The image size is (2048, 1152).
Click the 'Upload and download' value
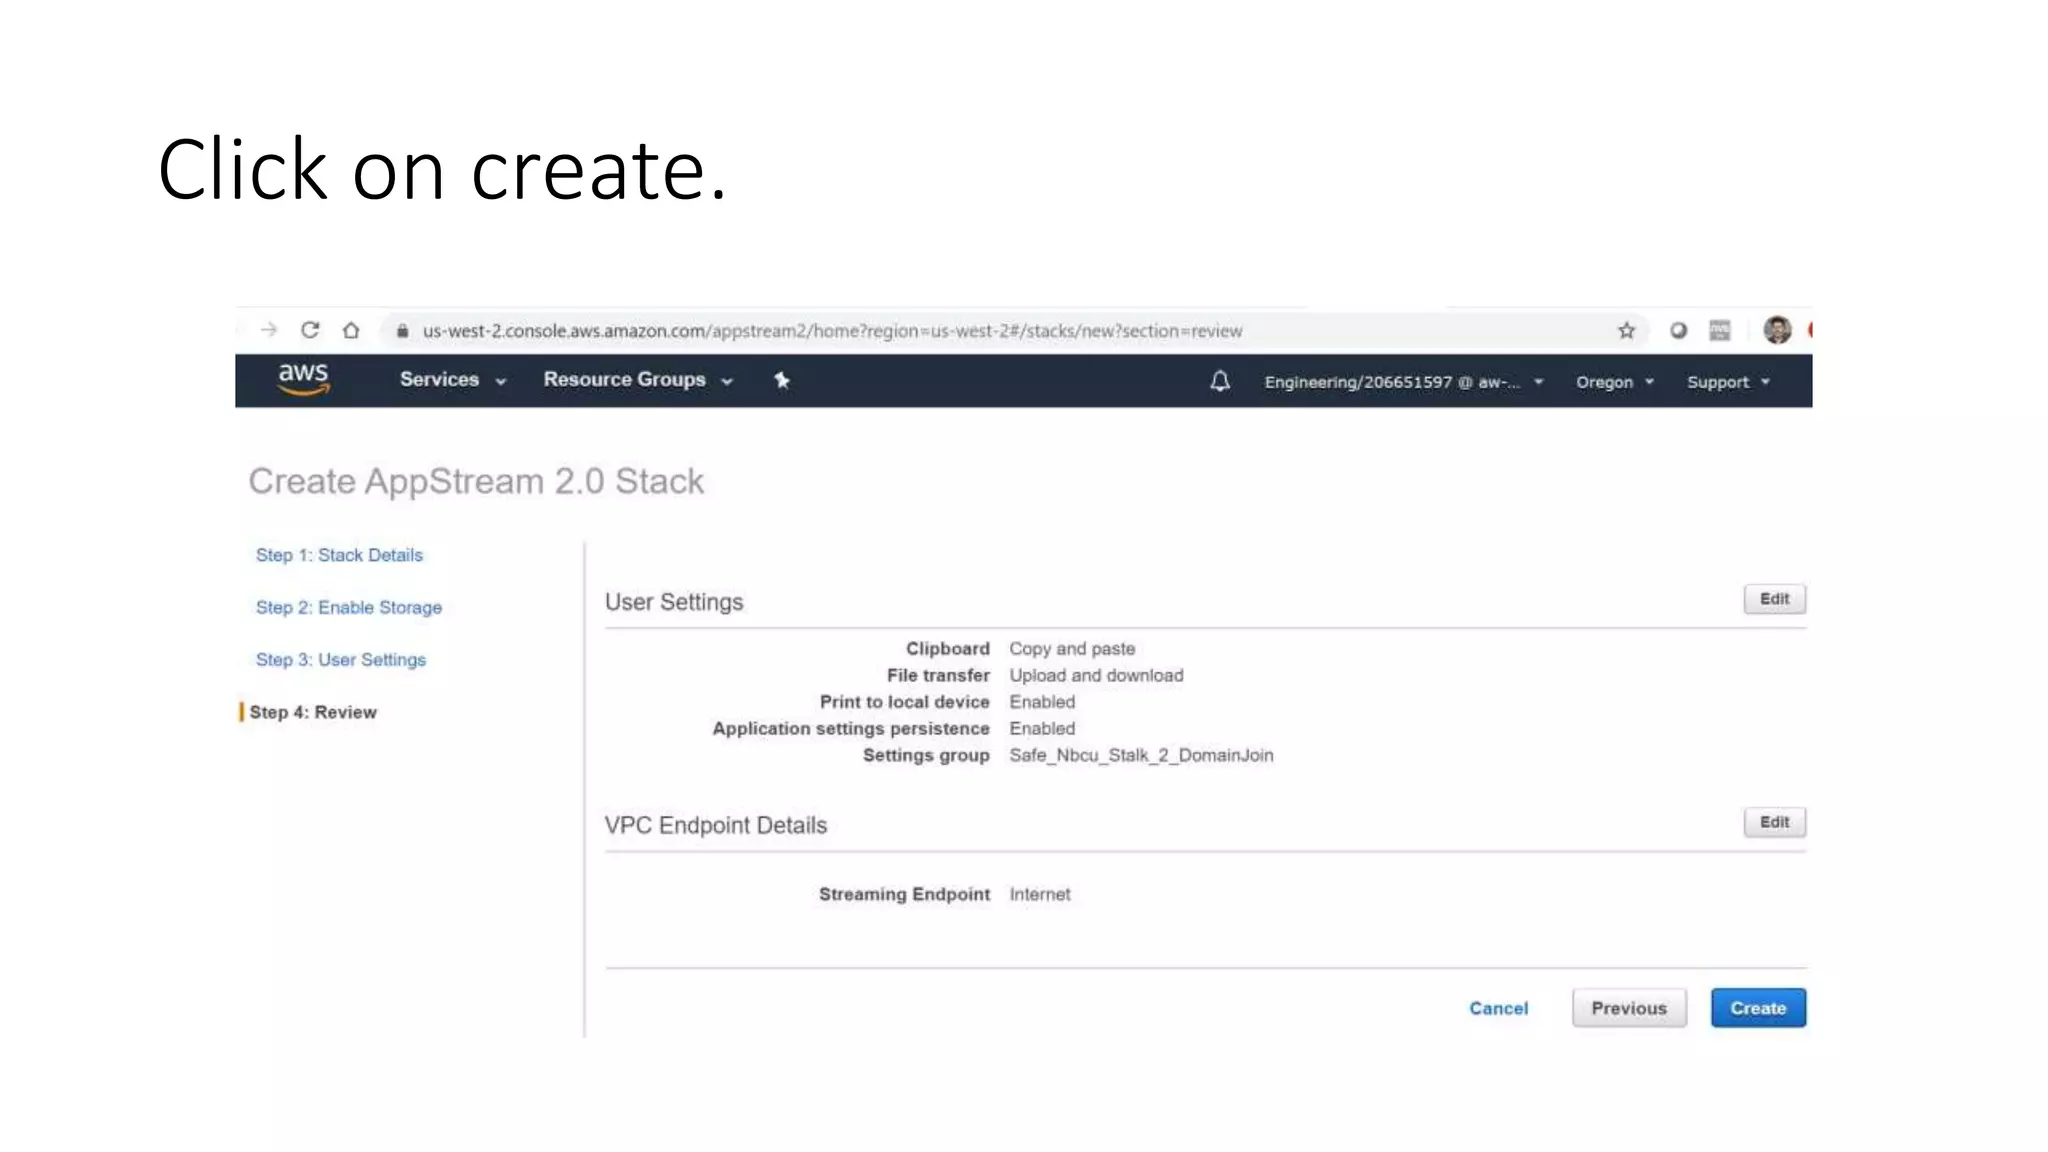pyautogui.click(x=1096, y=676)
